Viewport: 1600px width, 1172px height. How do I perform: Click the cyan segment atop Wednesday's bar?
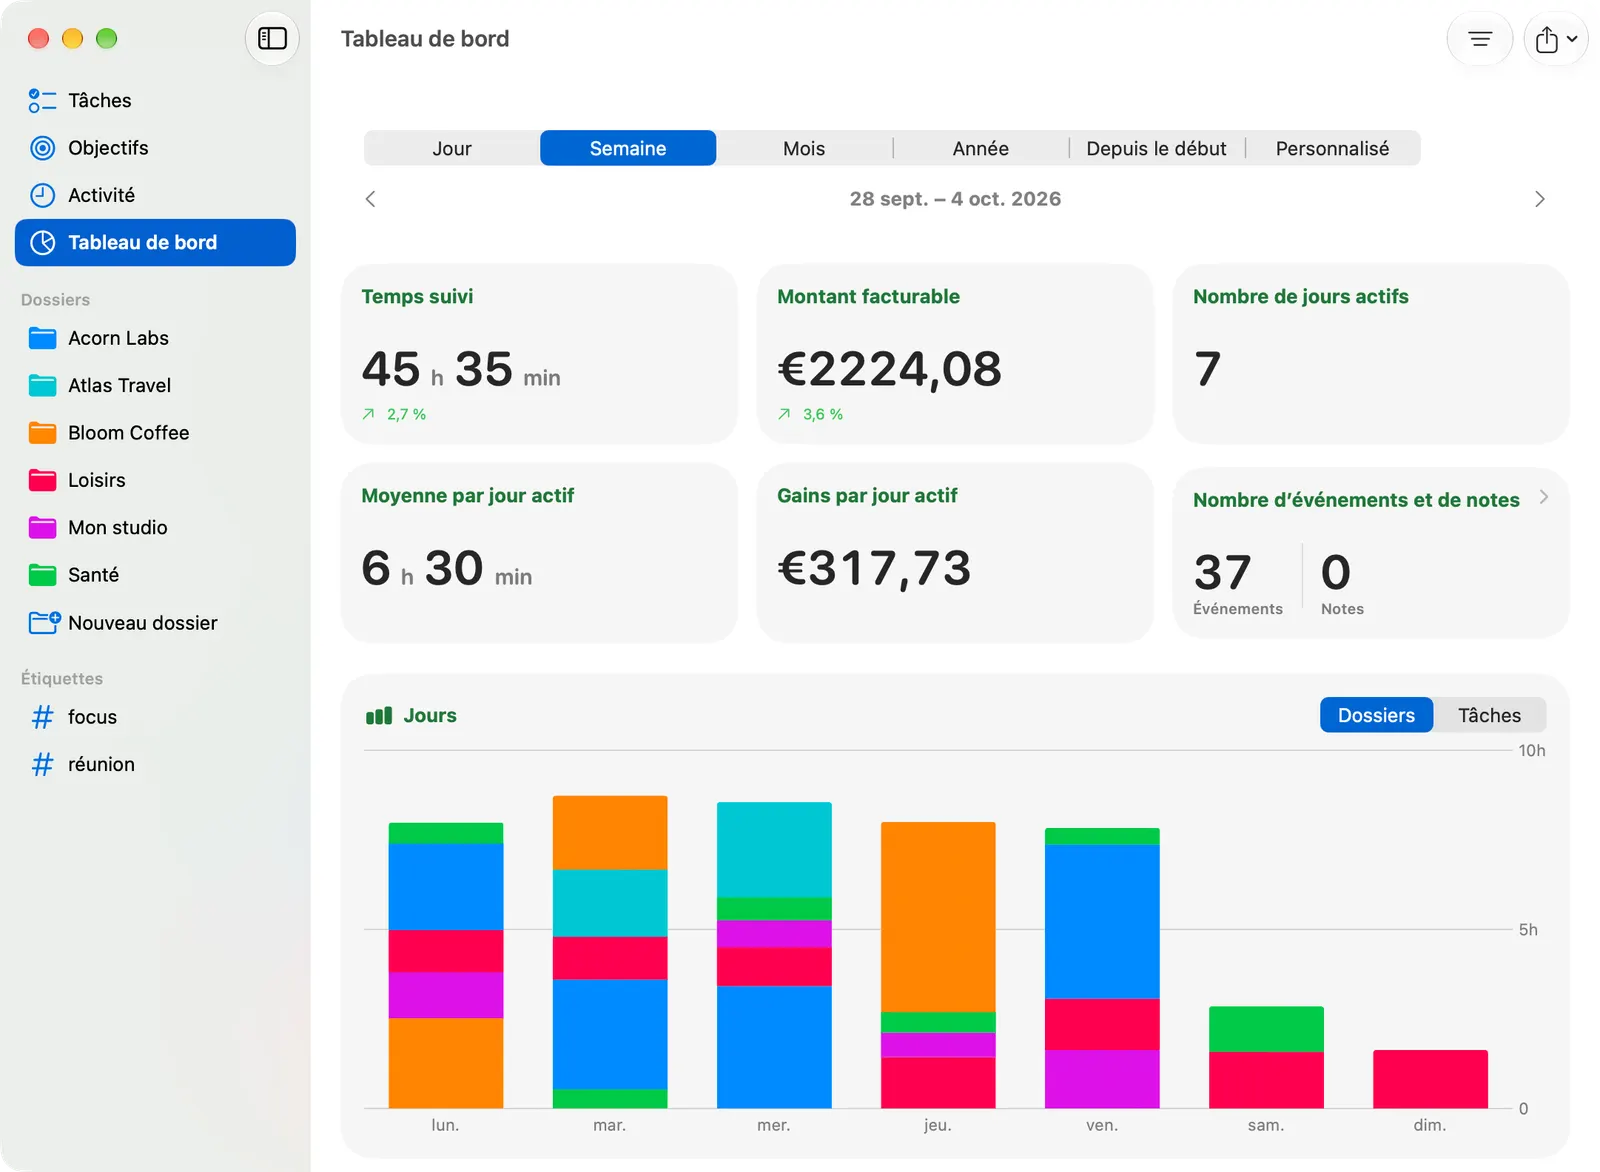(x=774, y=850)
